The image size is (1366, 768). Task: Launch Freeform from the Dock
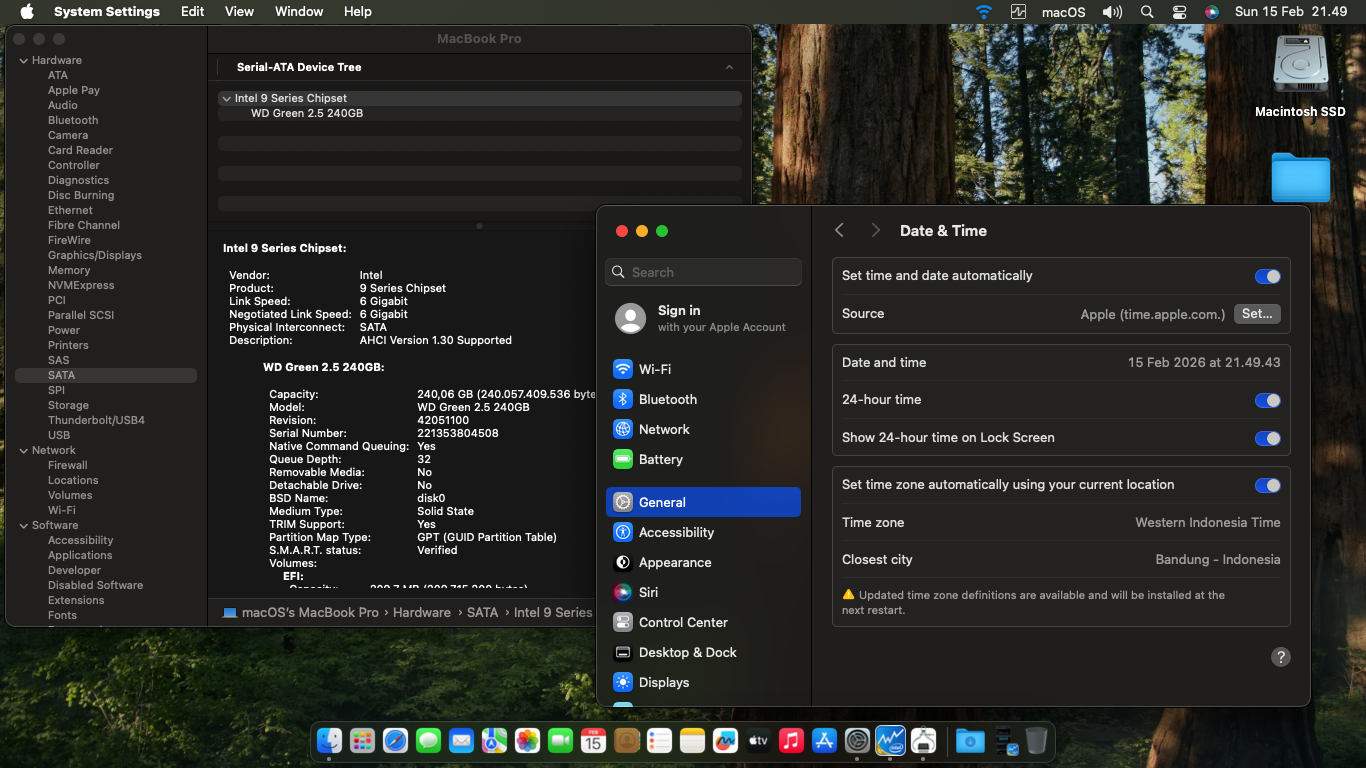(725, 740)
